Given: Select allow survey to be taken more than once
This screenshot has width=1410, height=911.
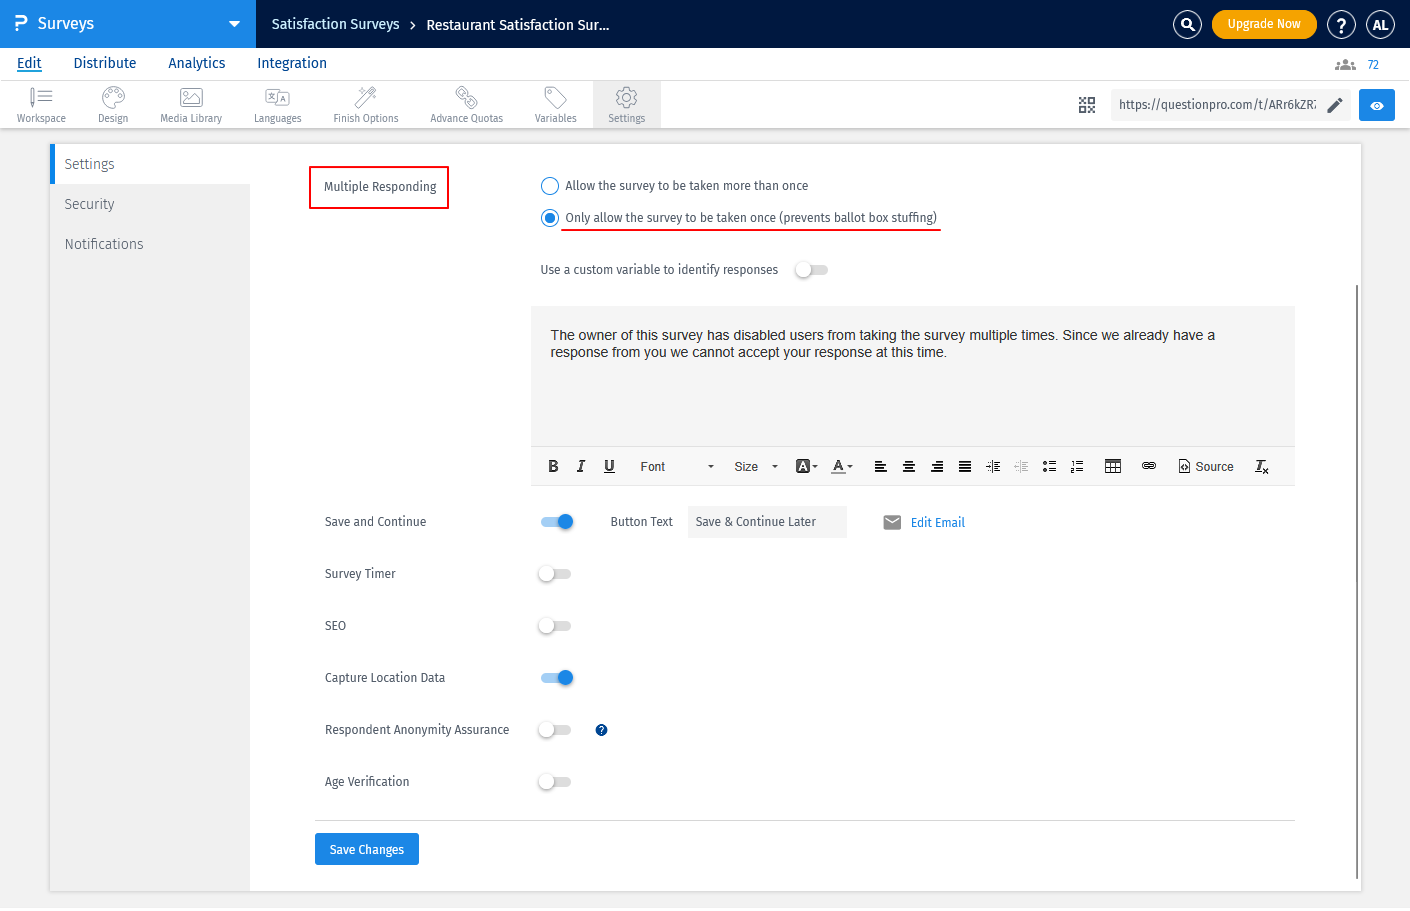Looking at the screenshot, I should point(549,185).
